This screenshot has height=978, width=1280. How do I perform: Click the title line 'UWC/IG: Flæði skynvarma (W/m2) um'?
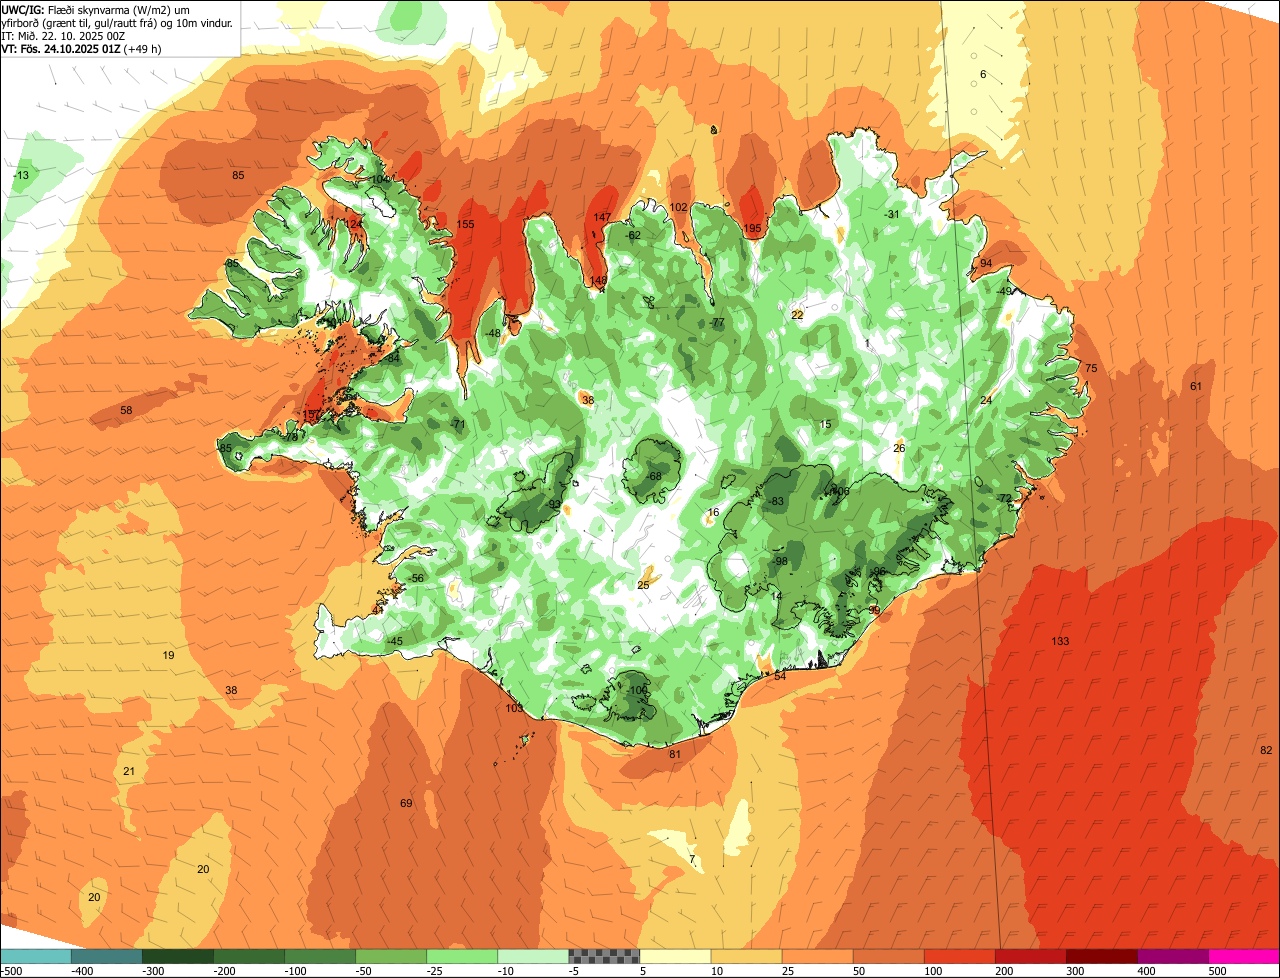(96, 8)
